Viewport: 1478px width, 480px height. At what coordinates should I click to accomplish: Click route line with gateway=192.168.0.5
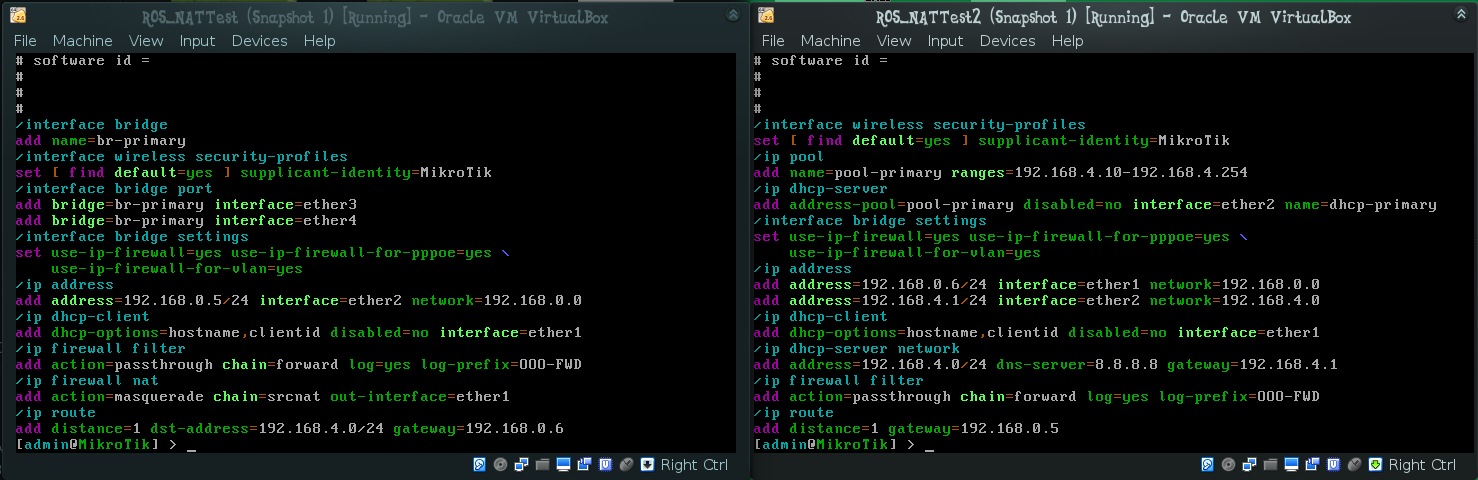click(906, 429)
